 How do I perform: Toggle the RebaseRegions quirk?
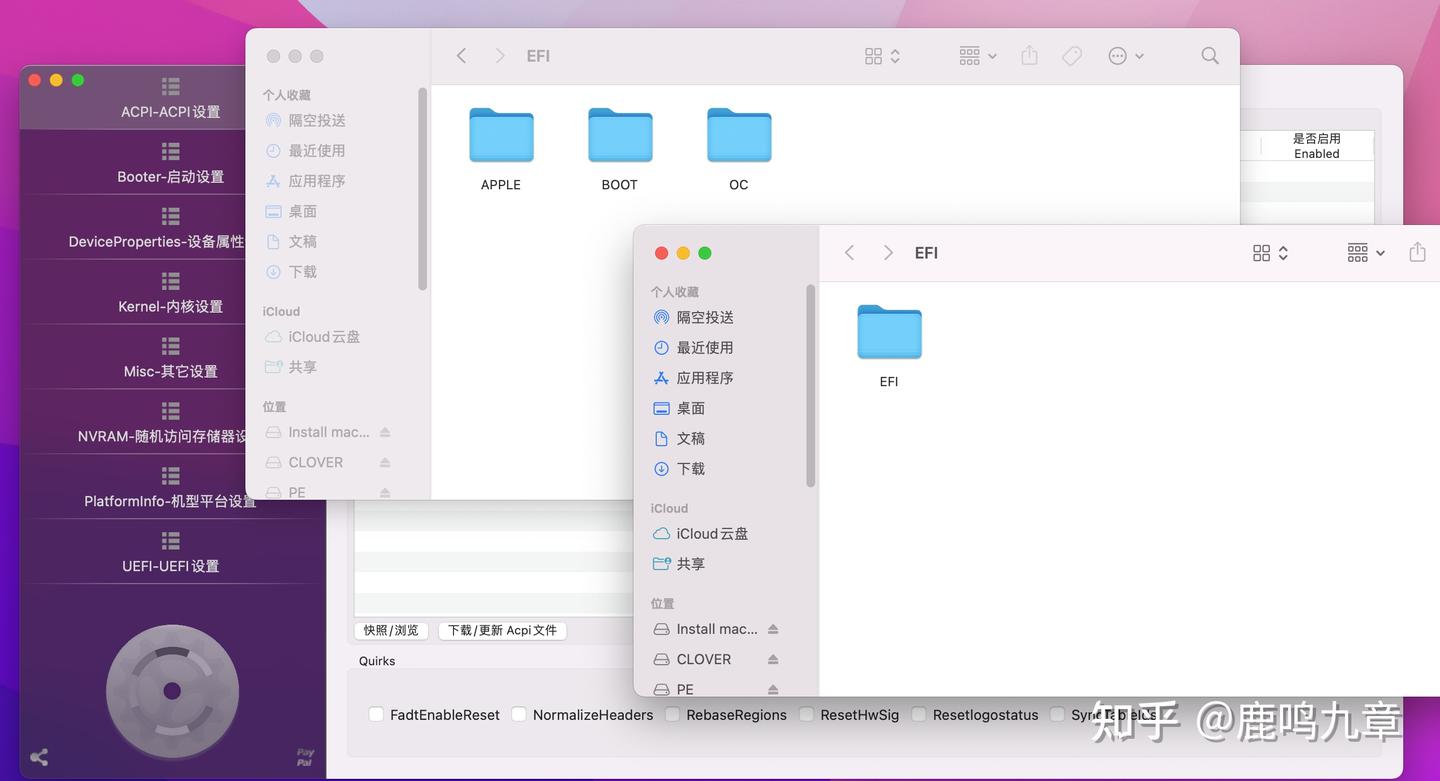point(672,714)
